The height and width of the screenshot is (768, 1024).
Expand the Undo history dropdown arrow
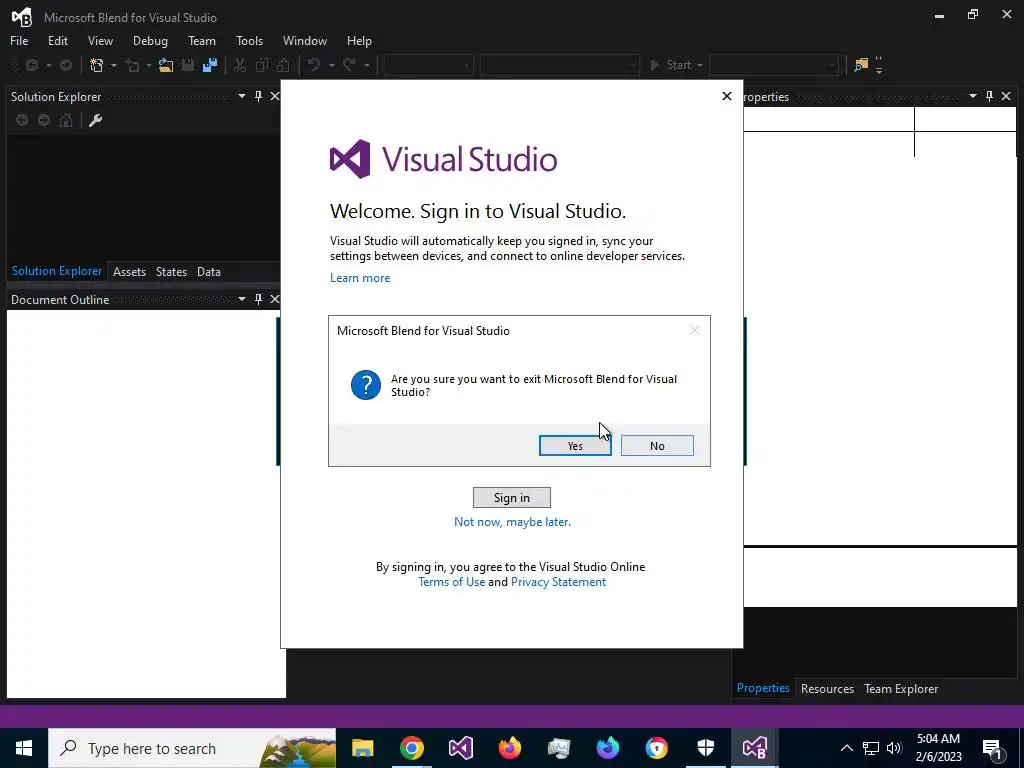coord(331,65)
